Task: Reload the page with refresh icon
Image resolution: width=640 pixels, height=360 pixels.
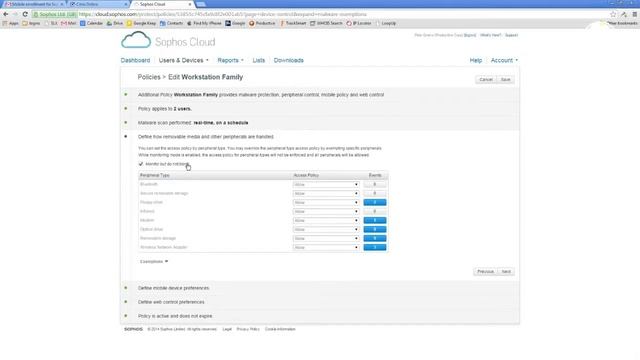Action: click(x=25, y=14)
